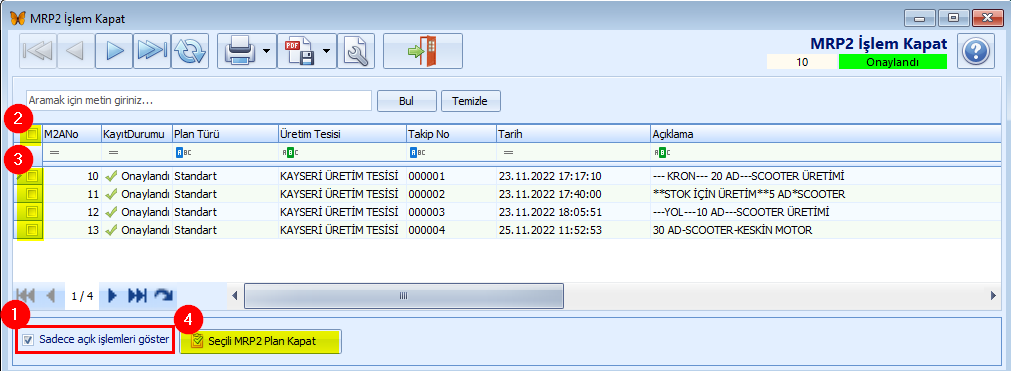
Task: Select Takip No cell 000004
Action: pos(451,230)
